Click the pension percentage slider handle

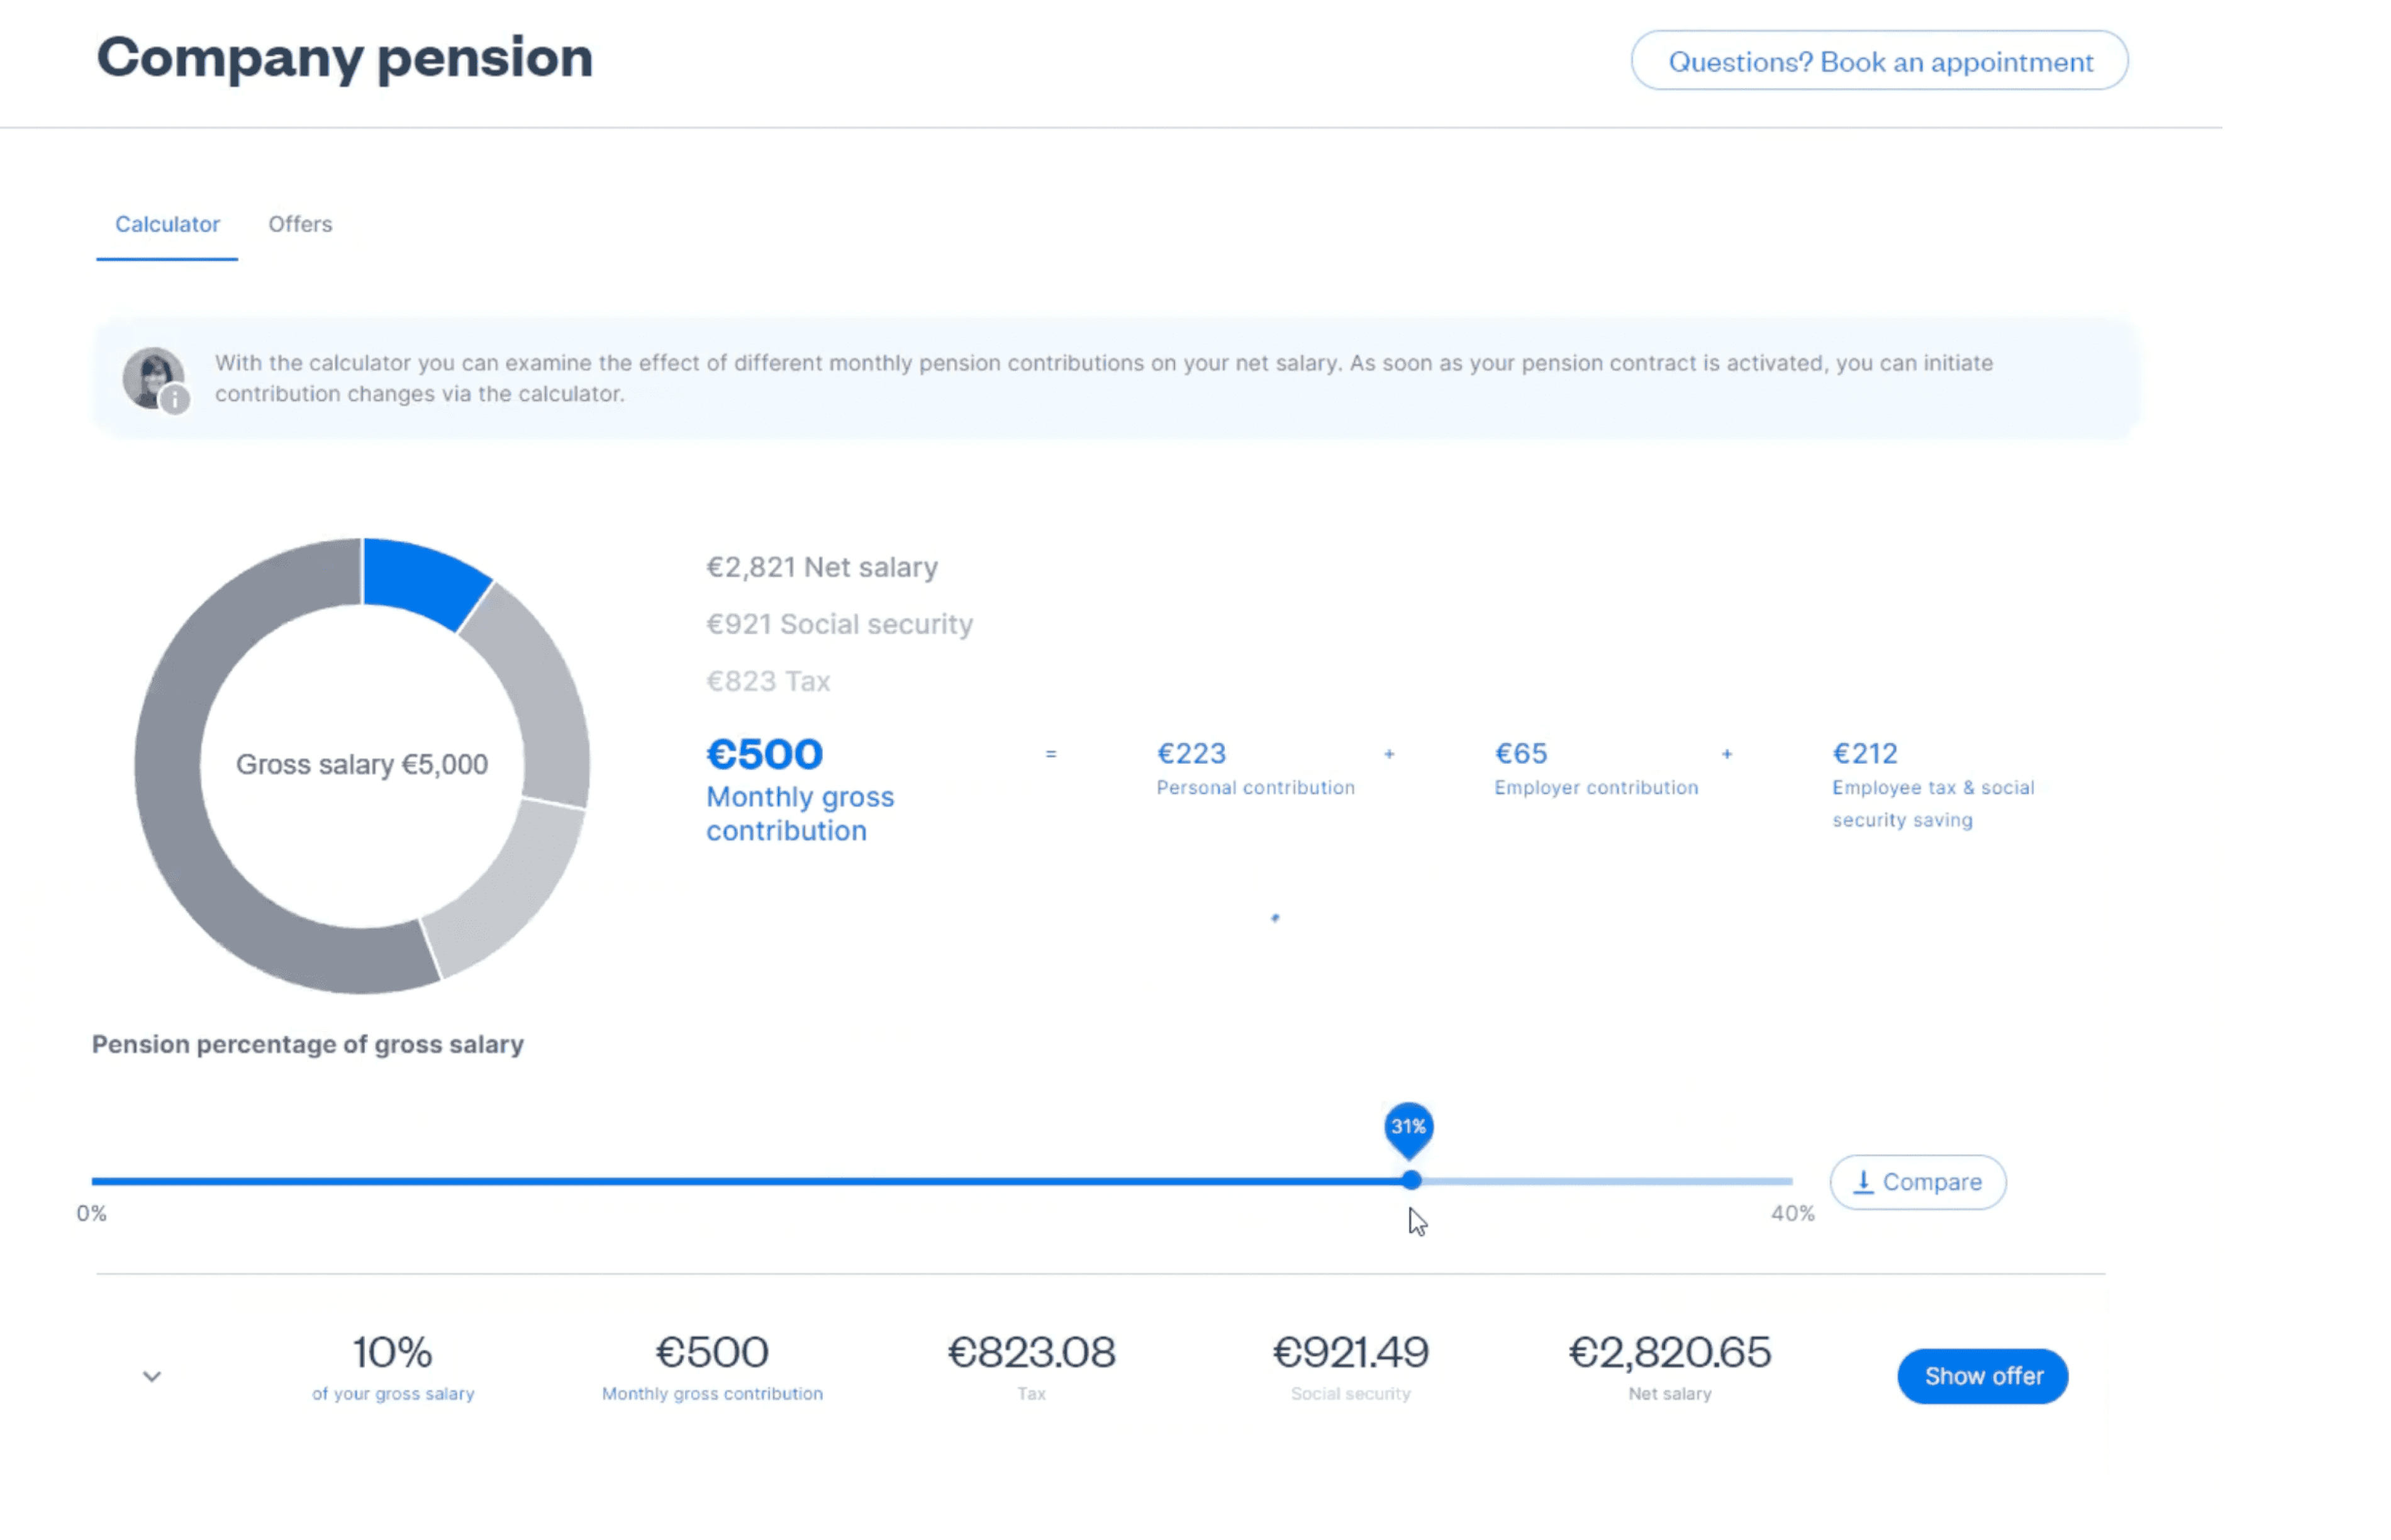(x=1411, y=1181)
